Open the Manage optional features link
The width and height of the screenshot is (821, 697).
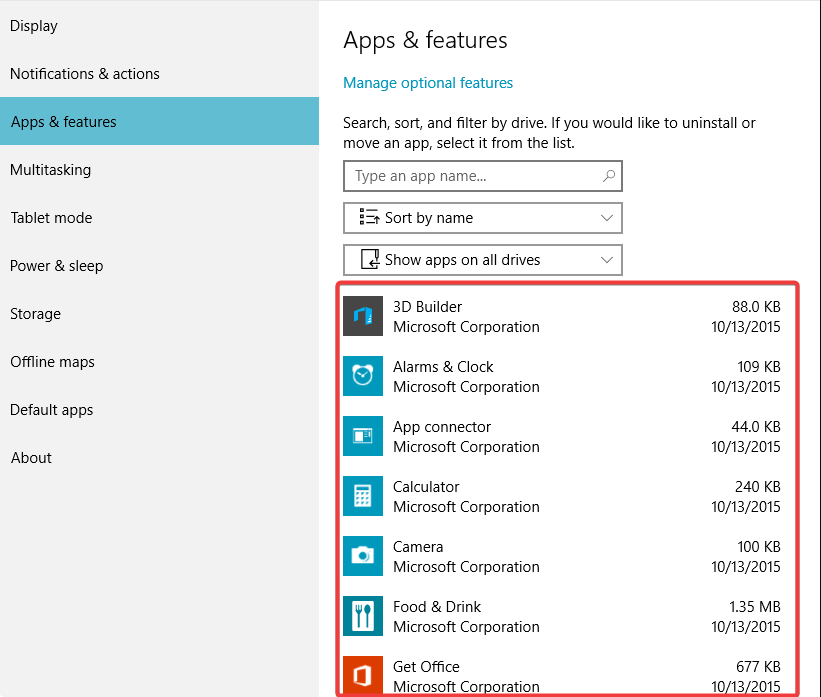(x=428, y=83)
